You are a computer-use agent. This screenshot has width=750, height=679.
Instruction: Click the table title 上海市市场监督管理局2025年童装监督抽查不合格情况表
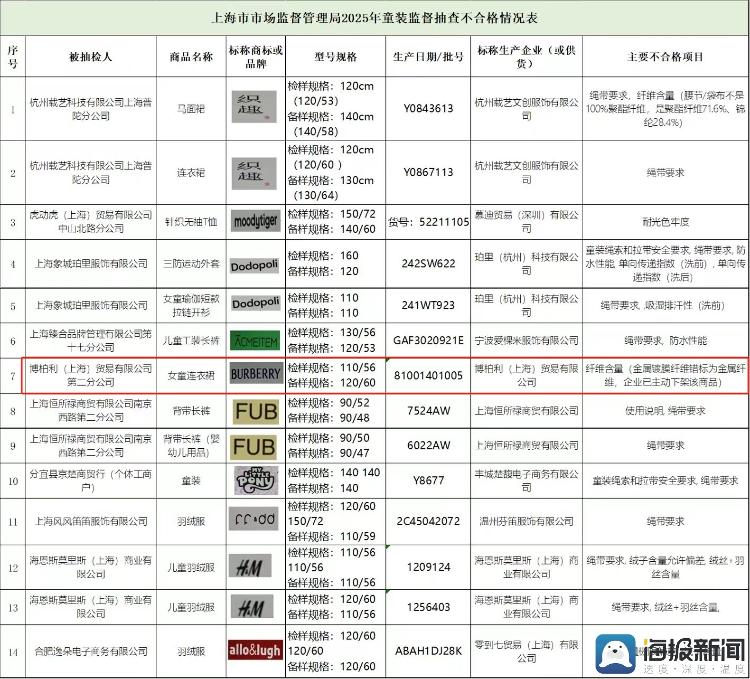(375, 18)
